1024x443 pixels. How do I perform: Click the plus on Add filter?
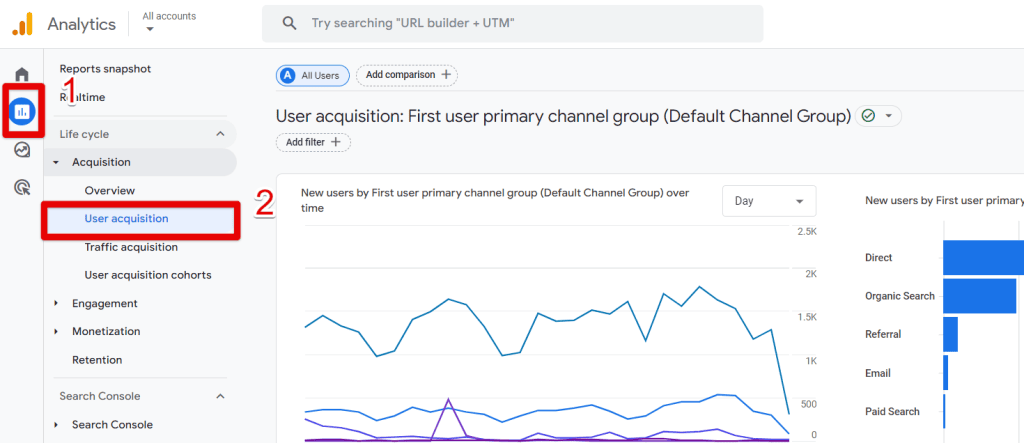[336, 142]
